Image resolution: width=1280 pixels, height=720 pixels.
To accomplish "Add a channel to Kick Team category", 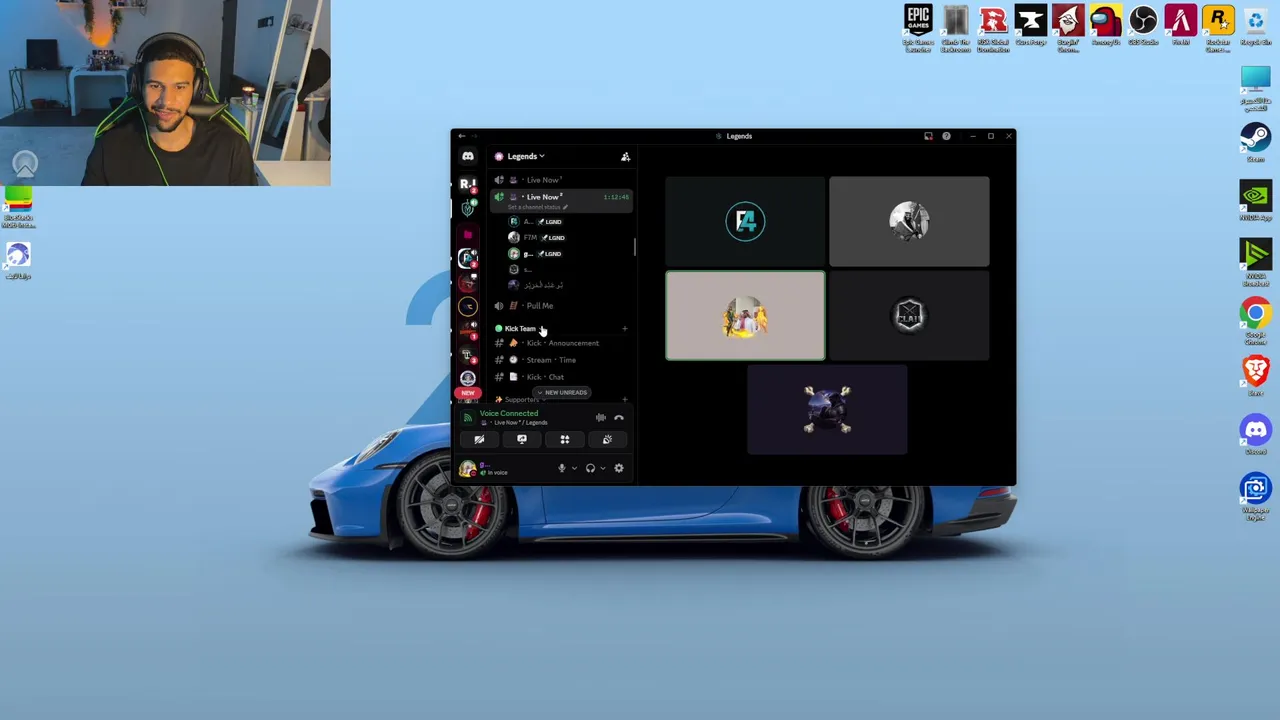I will [624, 328].
